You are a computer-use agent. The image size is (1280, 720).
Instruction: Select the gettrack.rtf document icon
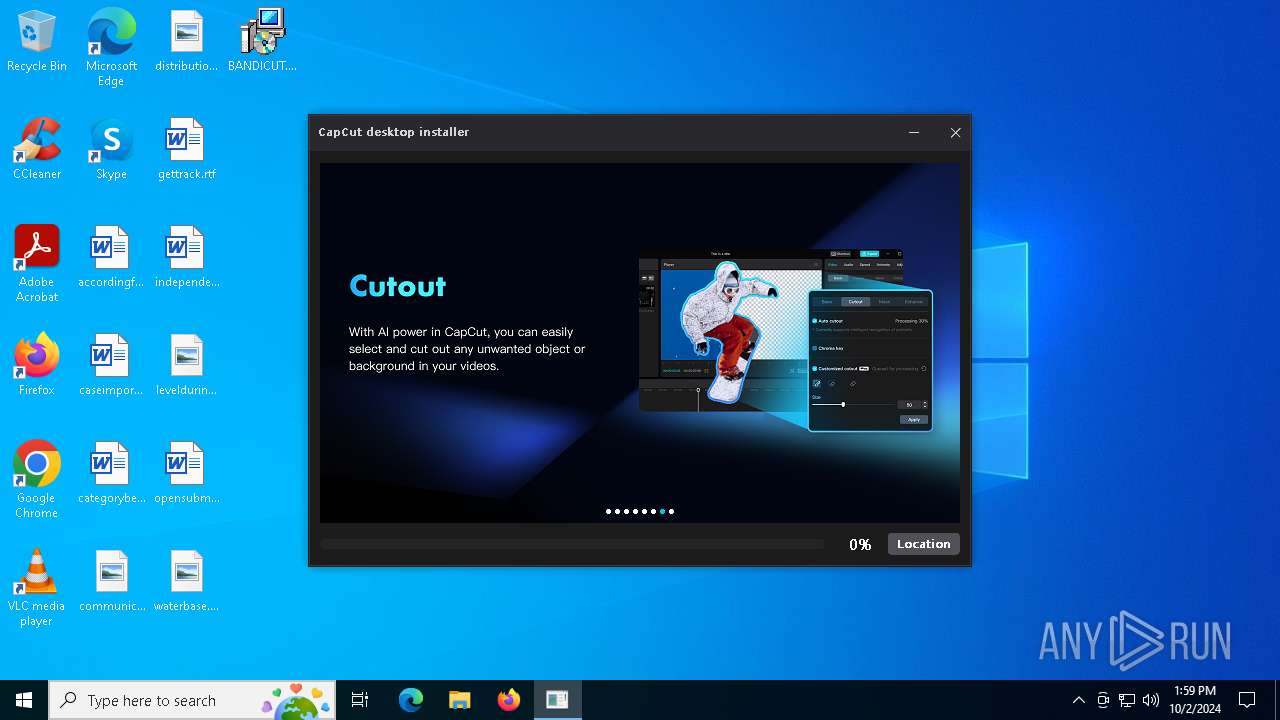tap(186, 149)
